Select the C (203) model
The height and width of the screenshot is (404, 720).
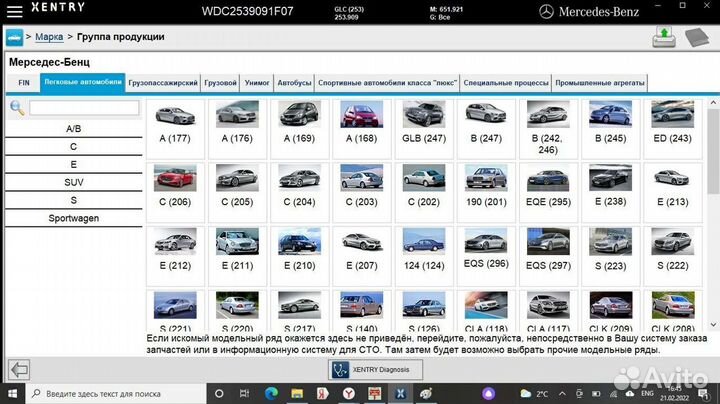(x=362, y=193)
